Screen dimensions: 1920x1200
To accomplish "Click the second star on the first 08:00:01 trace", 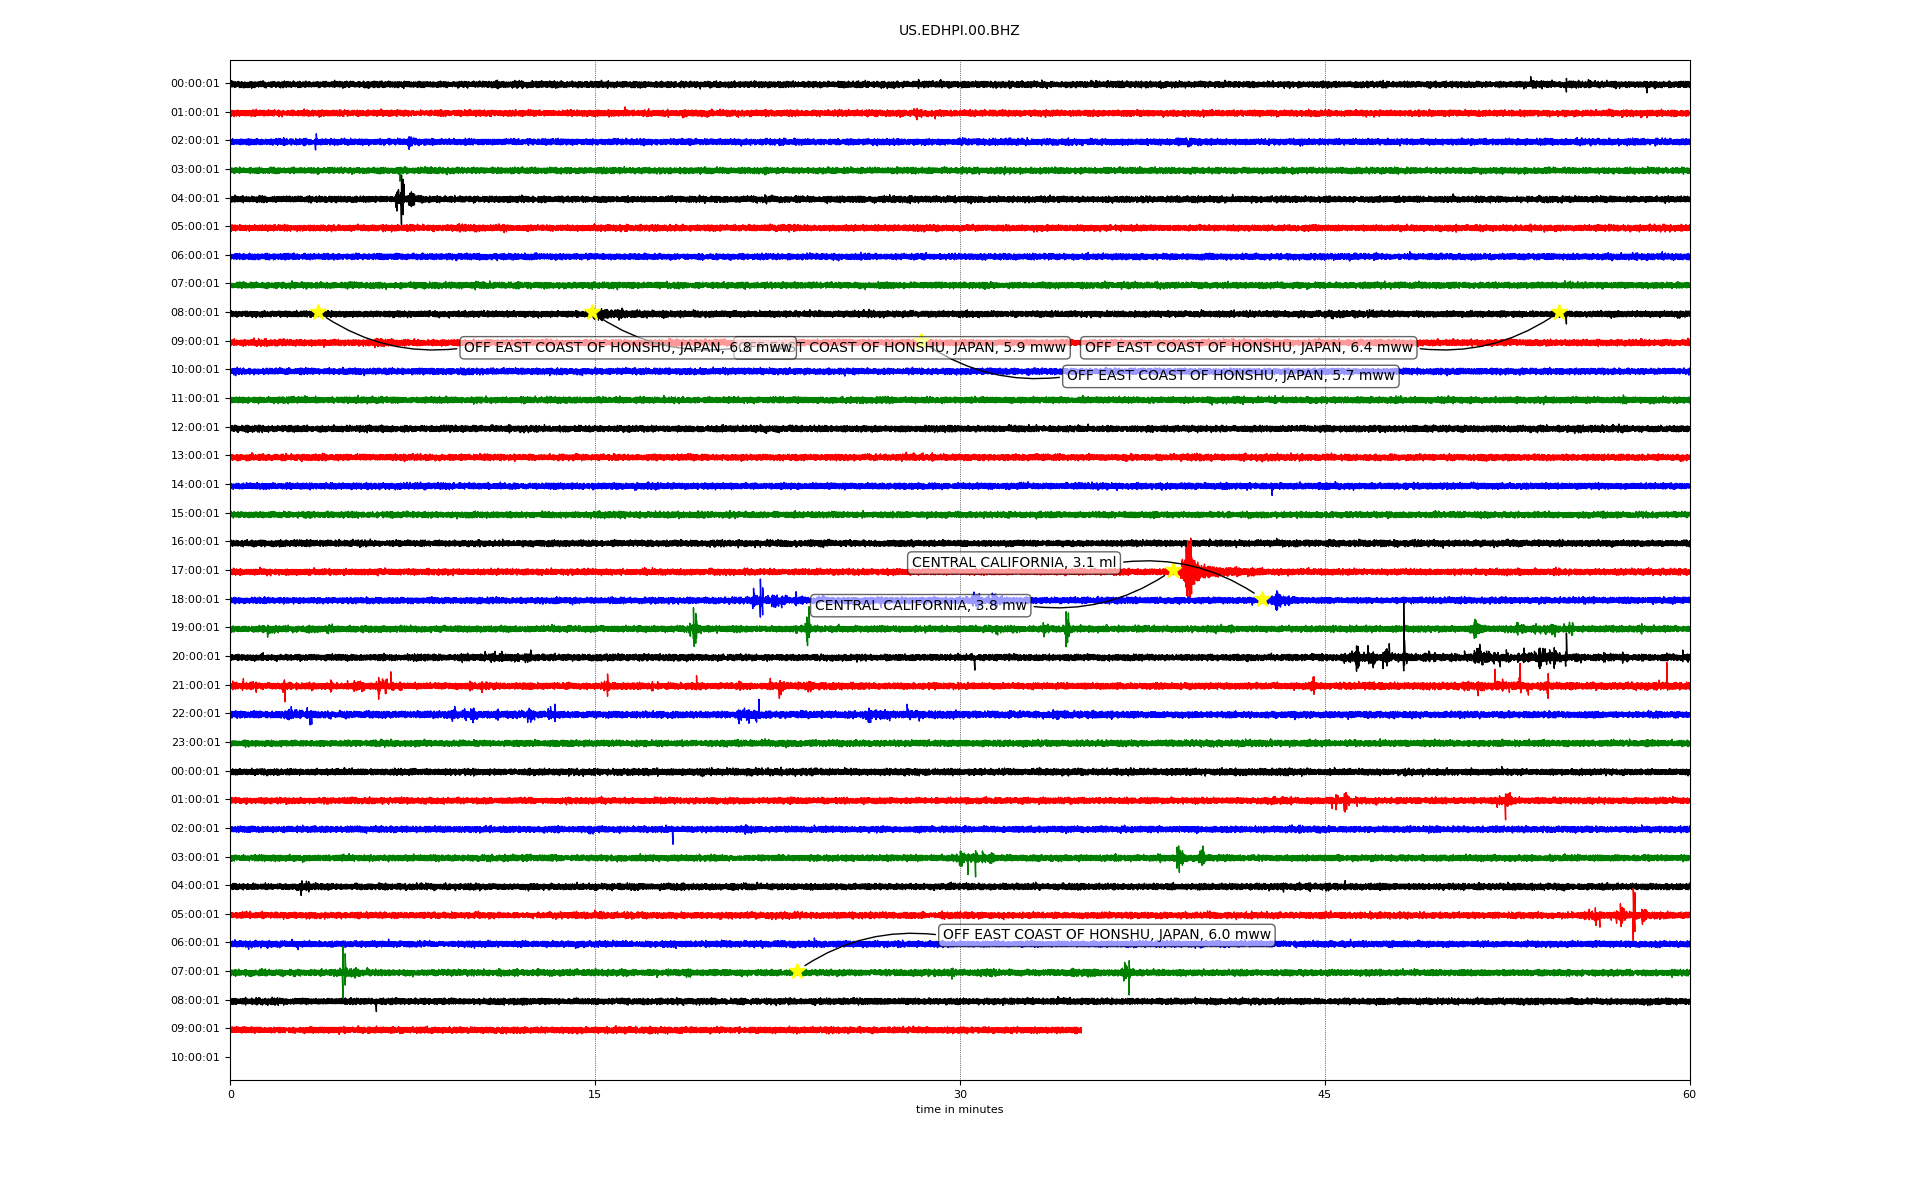I will [x=592, y=313].
